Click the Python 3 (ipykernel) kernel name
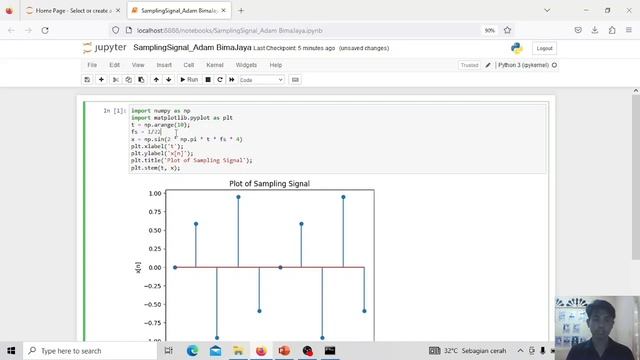This screenshot has width=640, height=360. [x=523, y=65]
